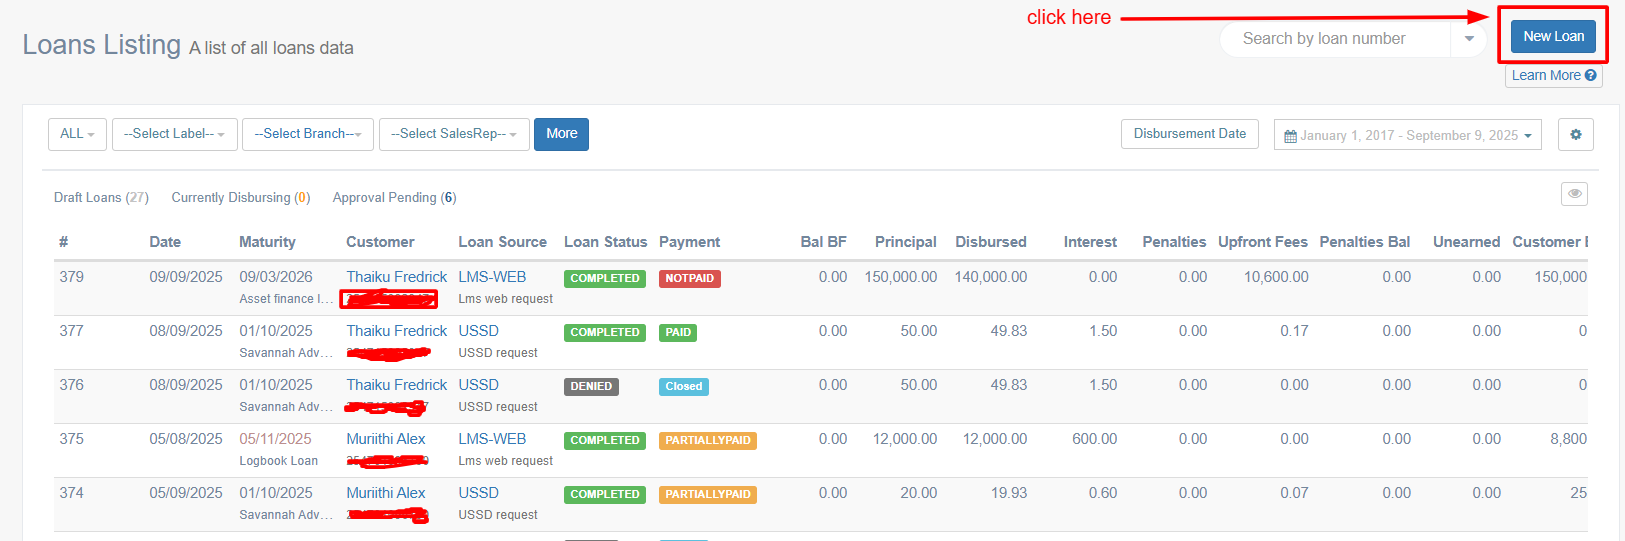Image resolution: width=1625 pixels, height=541 pixels.
Task: Click the New Loan button
Action: [x=1553, y=37]
